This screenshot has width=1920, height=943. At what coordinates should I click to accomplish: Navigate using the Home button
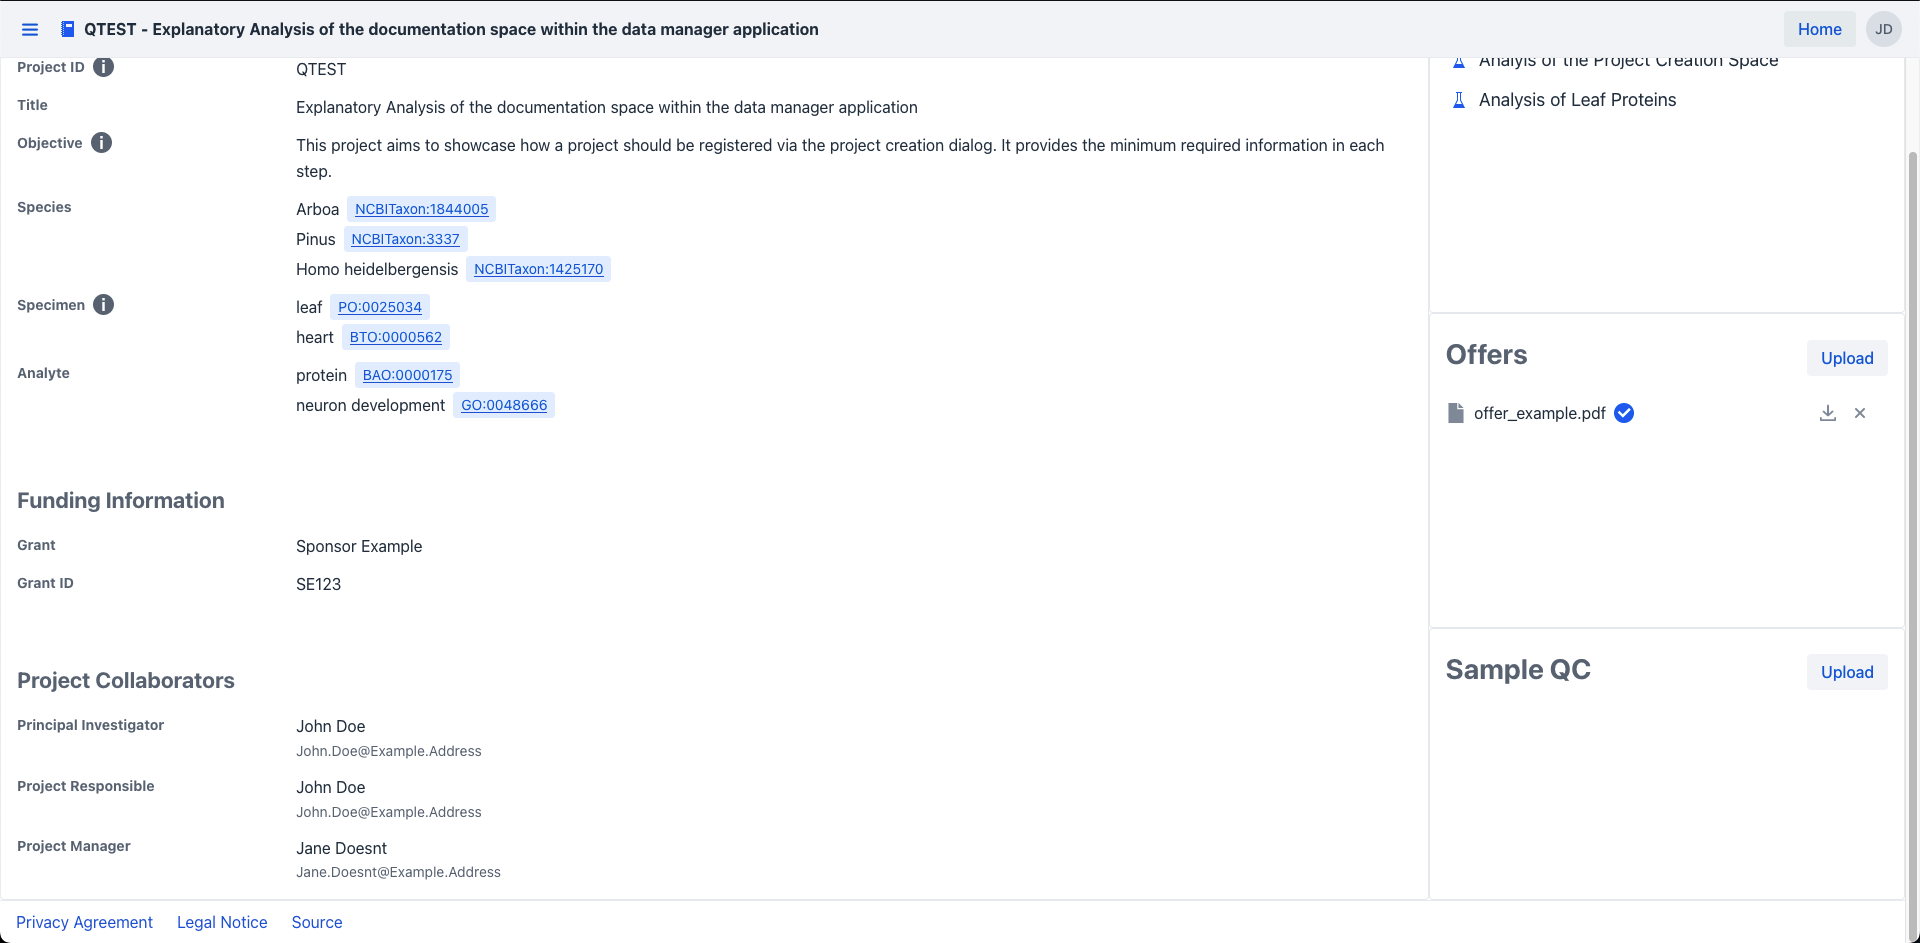pos(1819,29)
